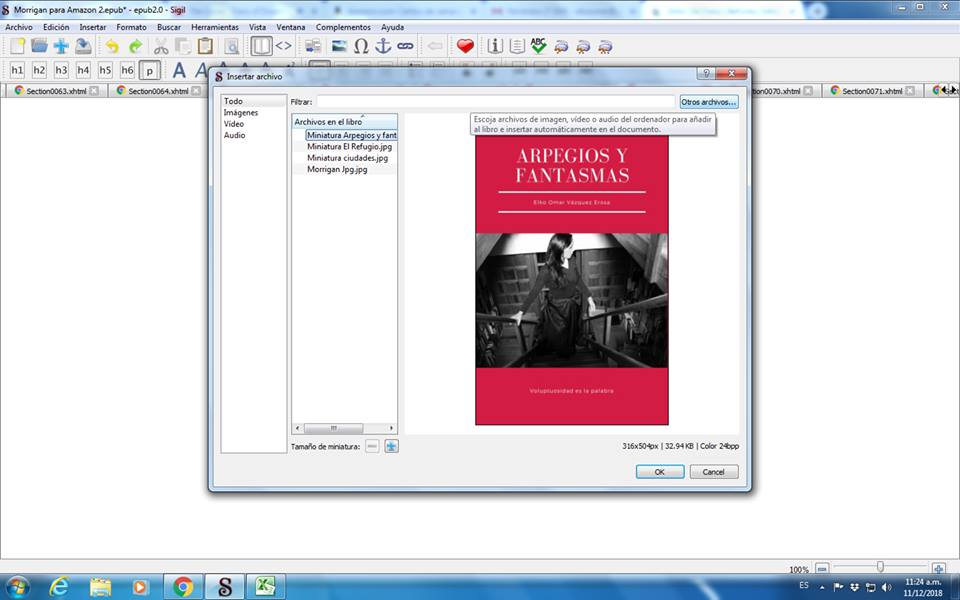
Task: Decrease thumbnail size with minus button
Action: click(x=372, y=446)
